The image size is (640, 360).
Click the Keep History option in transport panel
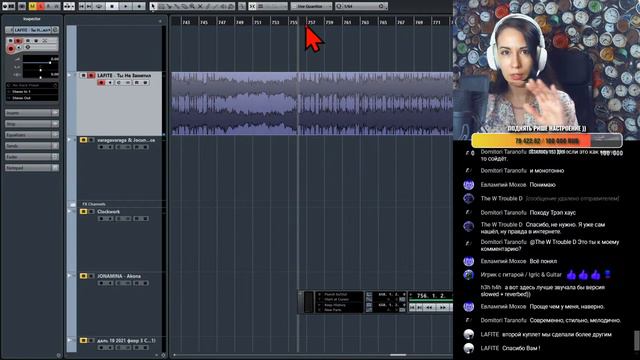335,305
